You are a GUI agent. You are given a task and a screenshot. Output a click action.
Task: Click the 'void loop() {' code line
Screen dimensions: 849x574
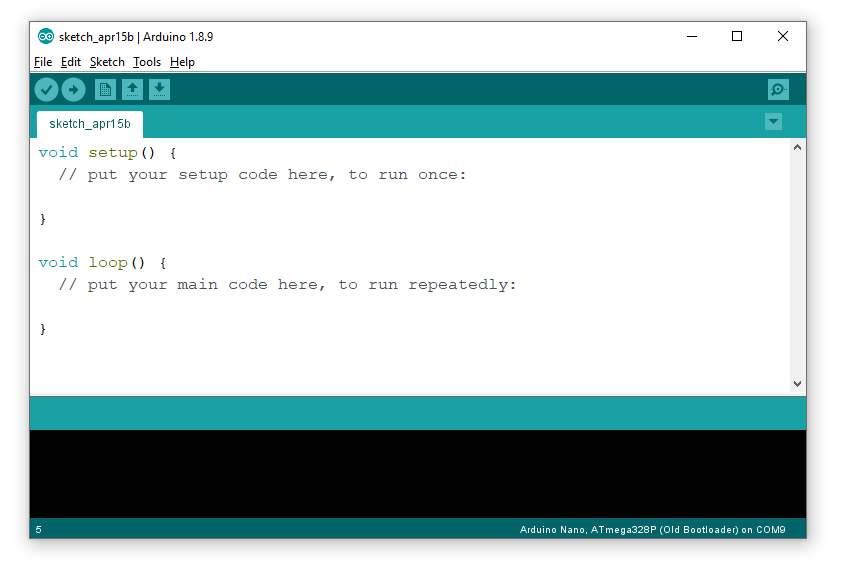click(x=102, y=263)
